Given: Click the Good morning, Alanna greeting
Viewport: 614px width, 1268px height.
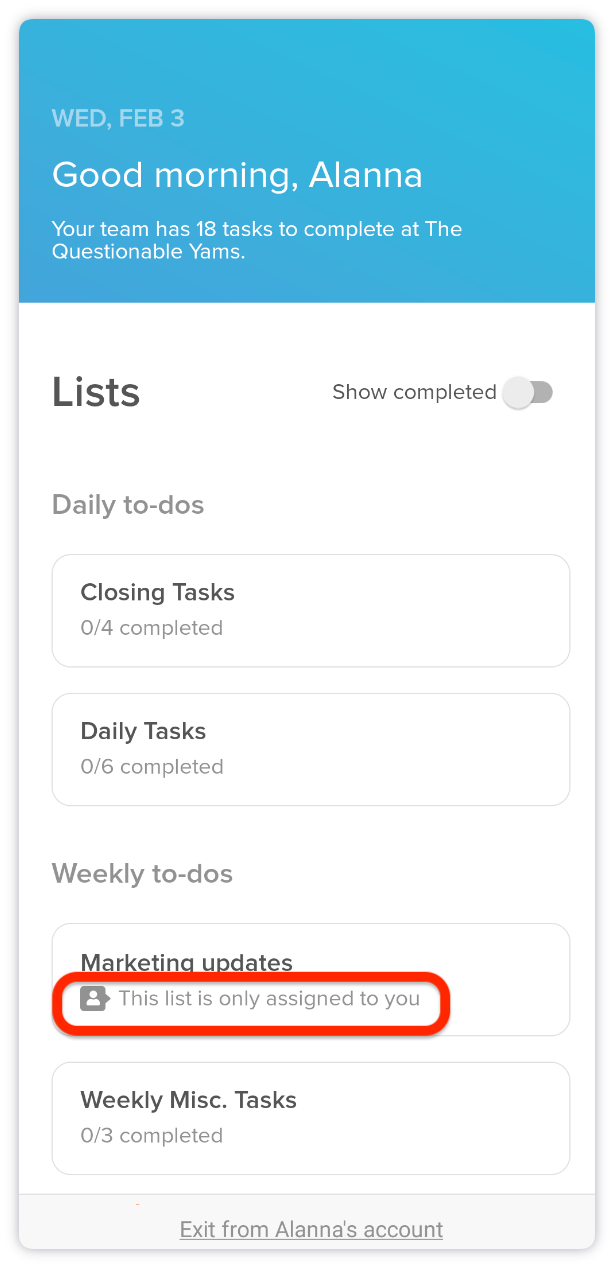Looking at the screenshot, I should point(237,175).
